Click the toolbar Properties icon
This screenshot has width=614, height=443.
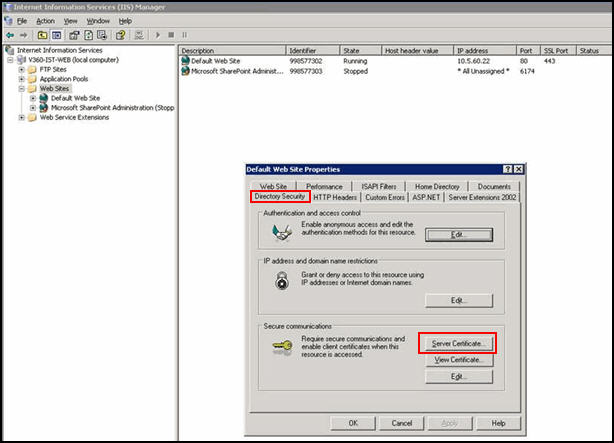click(76, 34)
